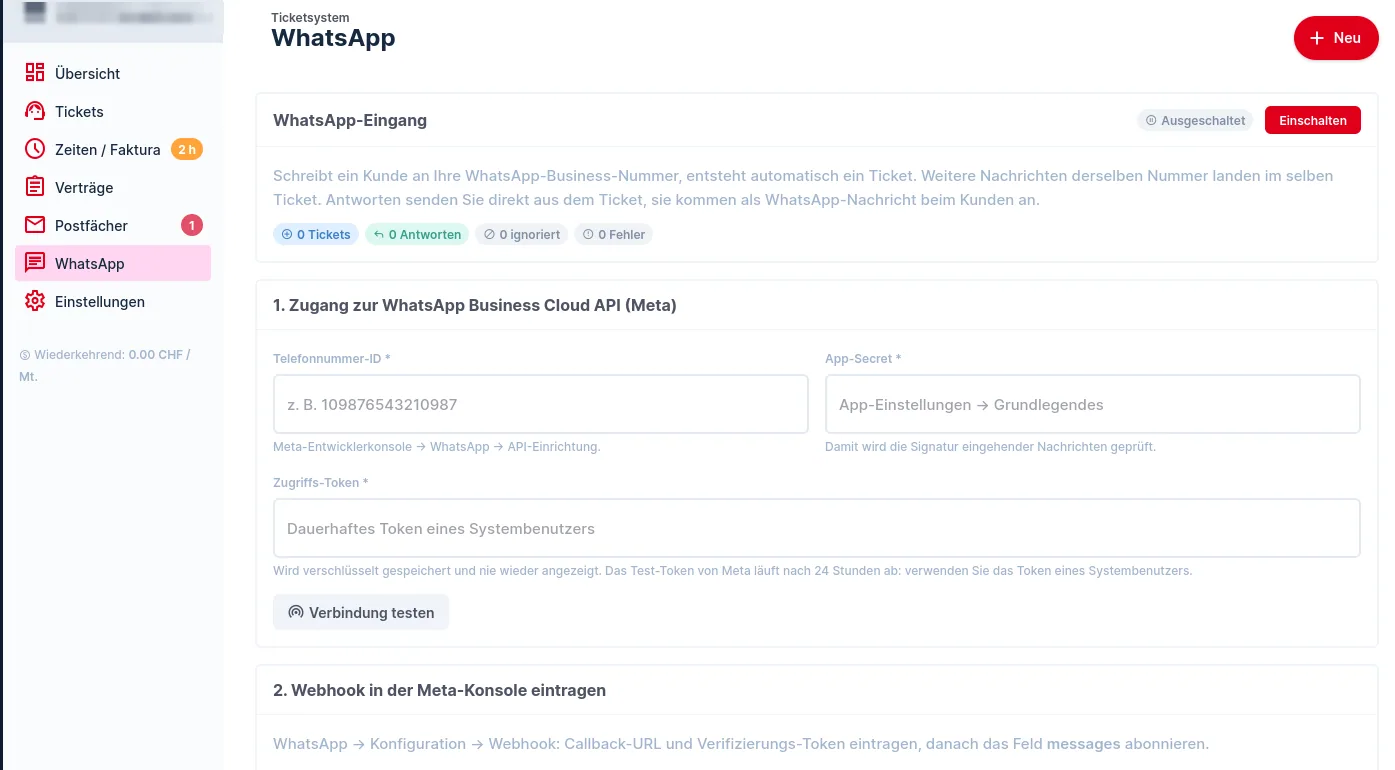Open the Postfächer envelope icon
This screenshot has height=770, width=1395.
[x=35, y=225]
